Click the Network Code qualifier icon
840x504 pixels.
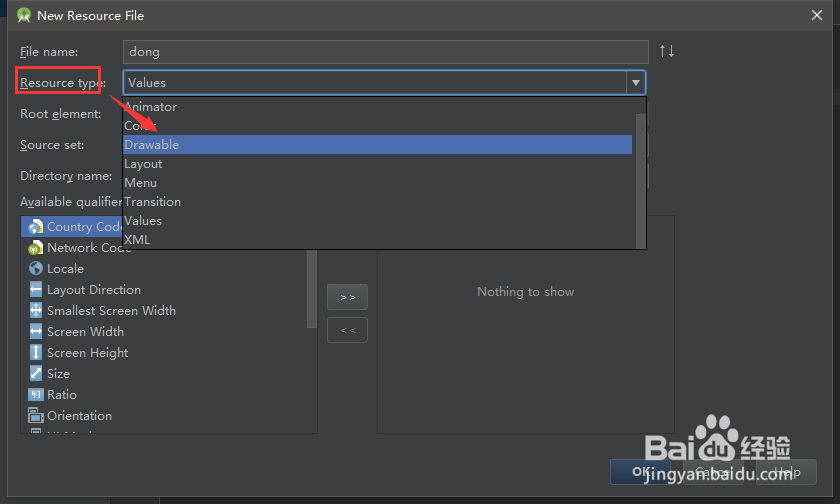[35, 247]
